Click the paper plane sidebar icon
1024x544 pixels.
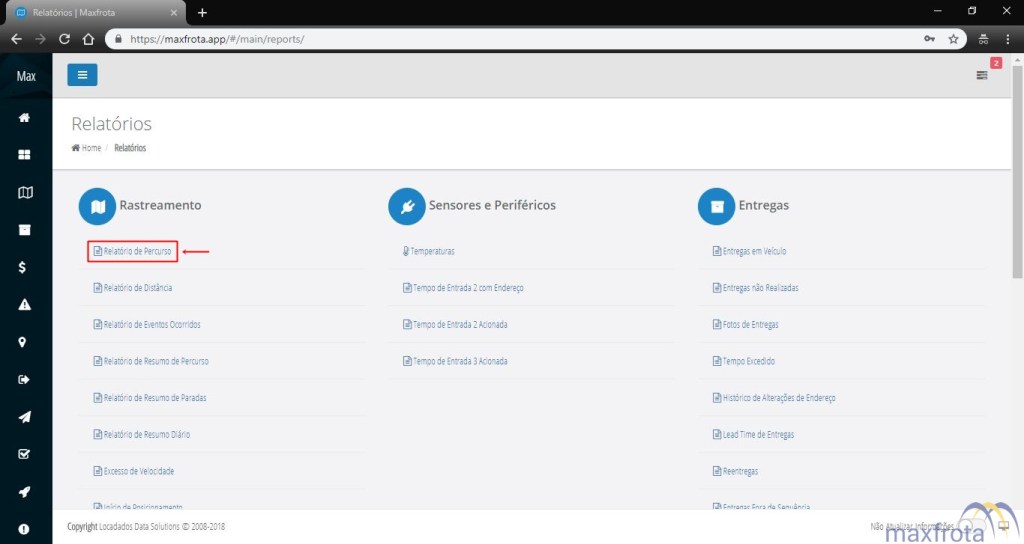tap(25, 417)
